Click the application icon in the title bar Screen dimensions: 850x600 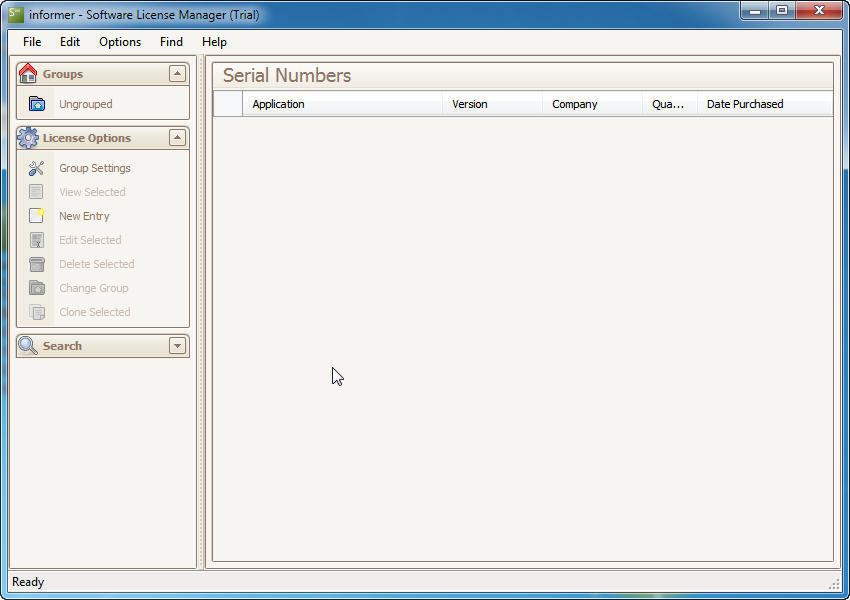(16, 14)
